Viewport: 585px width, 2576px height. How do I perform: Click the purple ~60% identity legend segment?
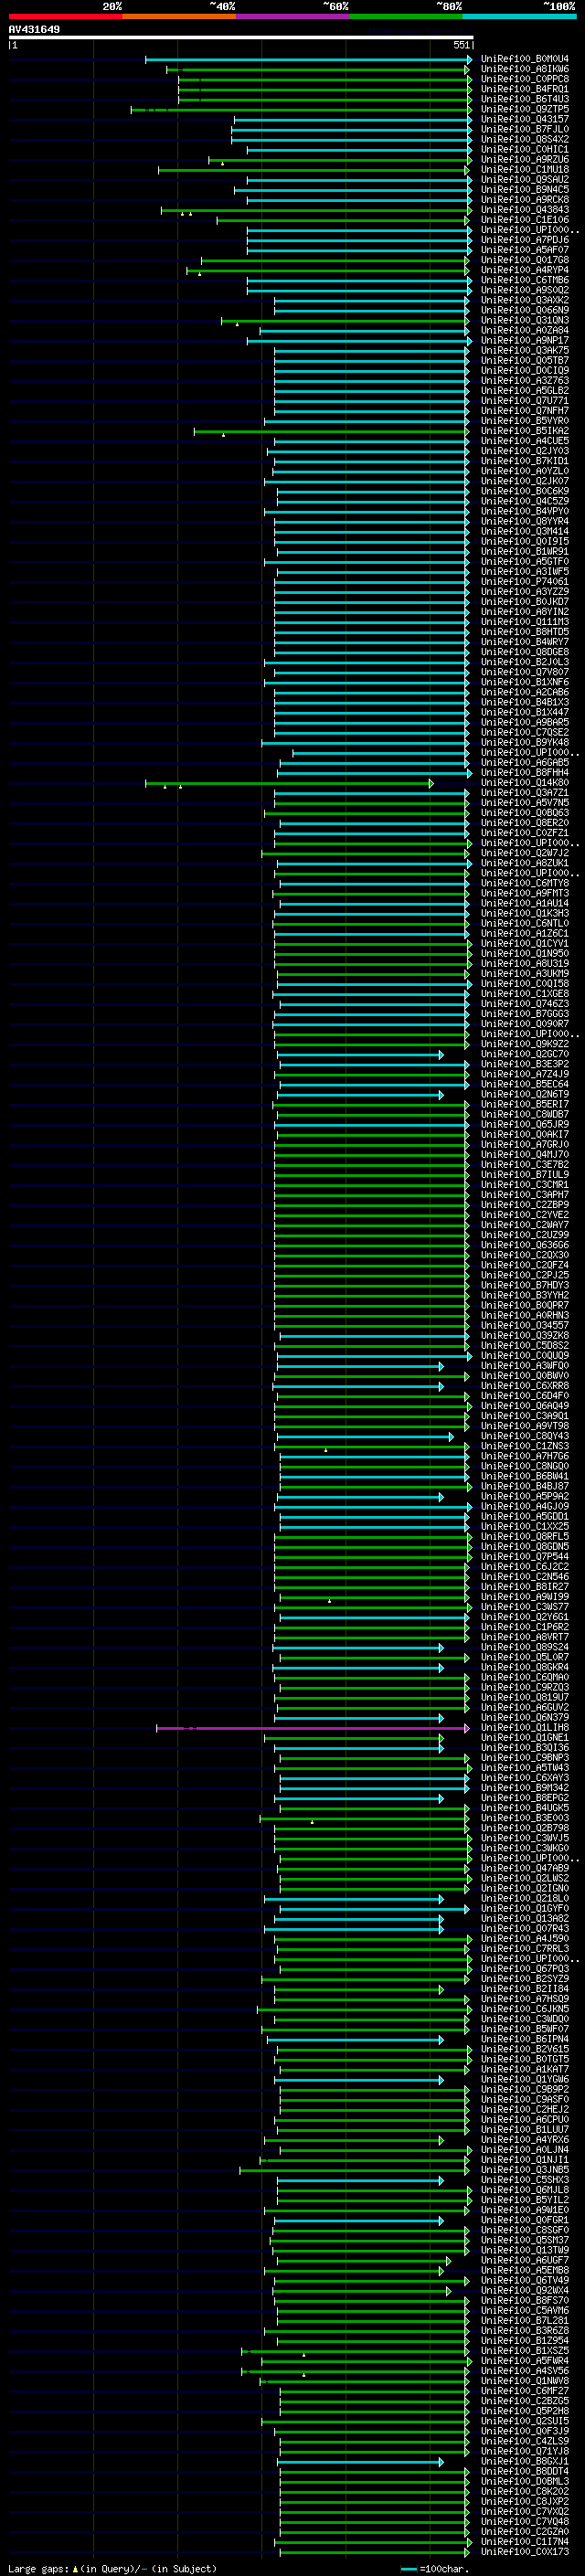(293, 16)
